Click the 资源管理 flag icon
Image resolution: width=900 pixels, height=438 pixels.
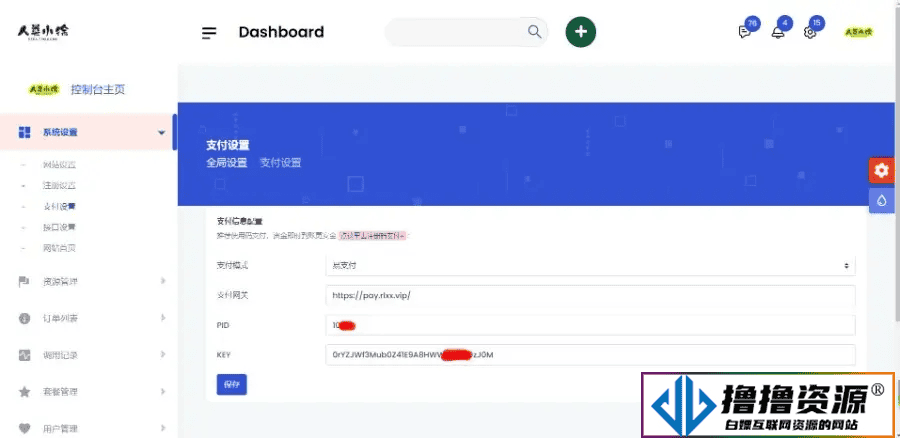click(24, 281)
